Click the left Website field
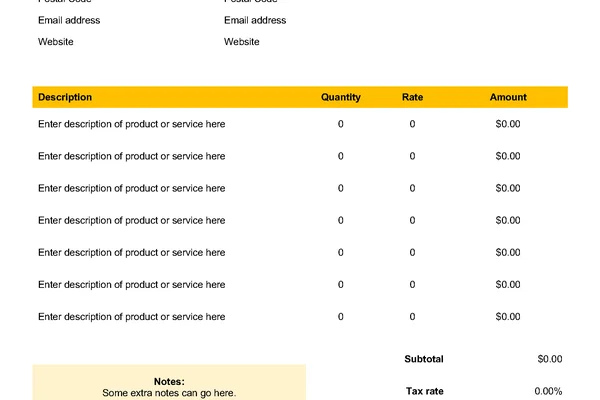Viewport: 600px width, 400px height. 56,42
